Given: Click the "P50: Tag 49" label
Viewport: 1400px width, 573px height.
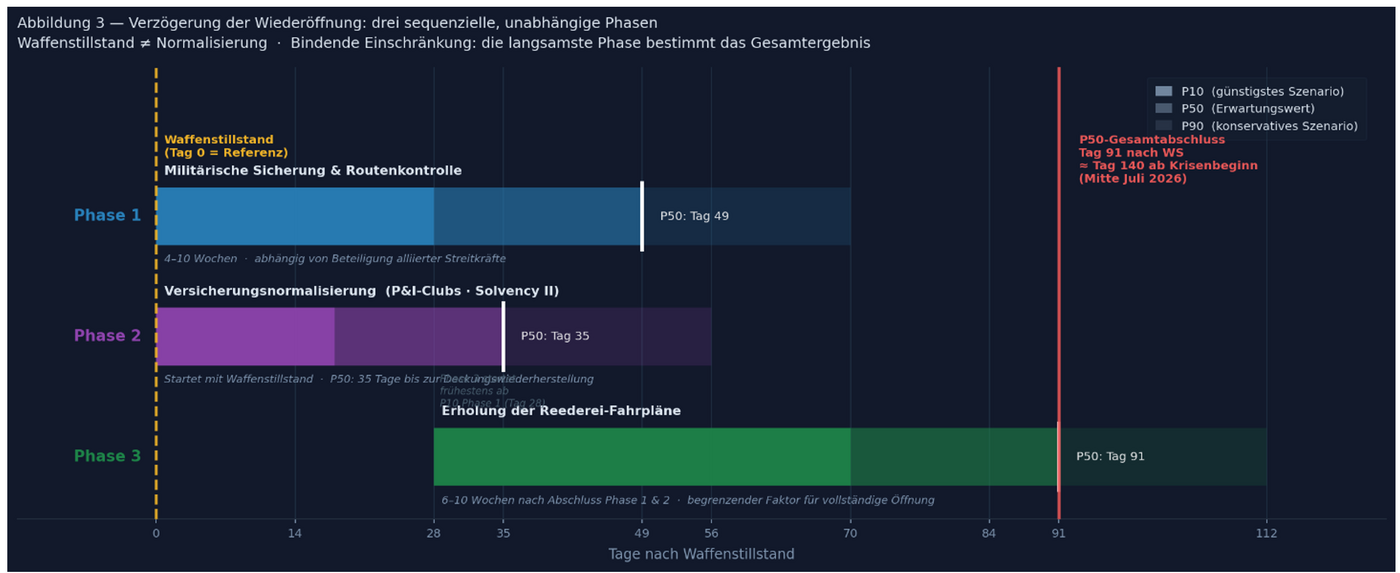Looking at the screenshot, I should pos(694,216).
